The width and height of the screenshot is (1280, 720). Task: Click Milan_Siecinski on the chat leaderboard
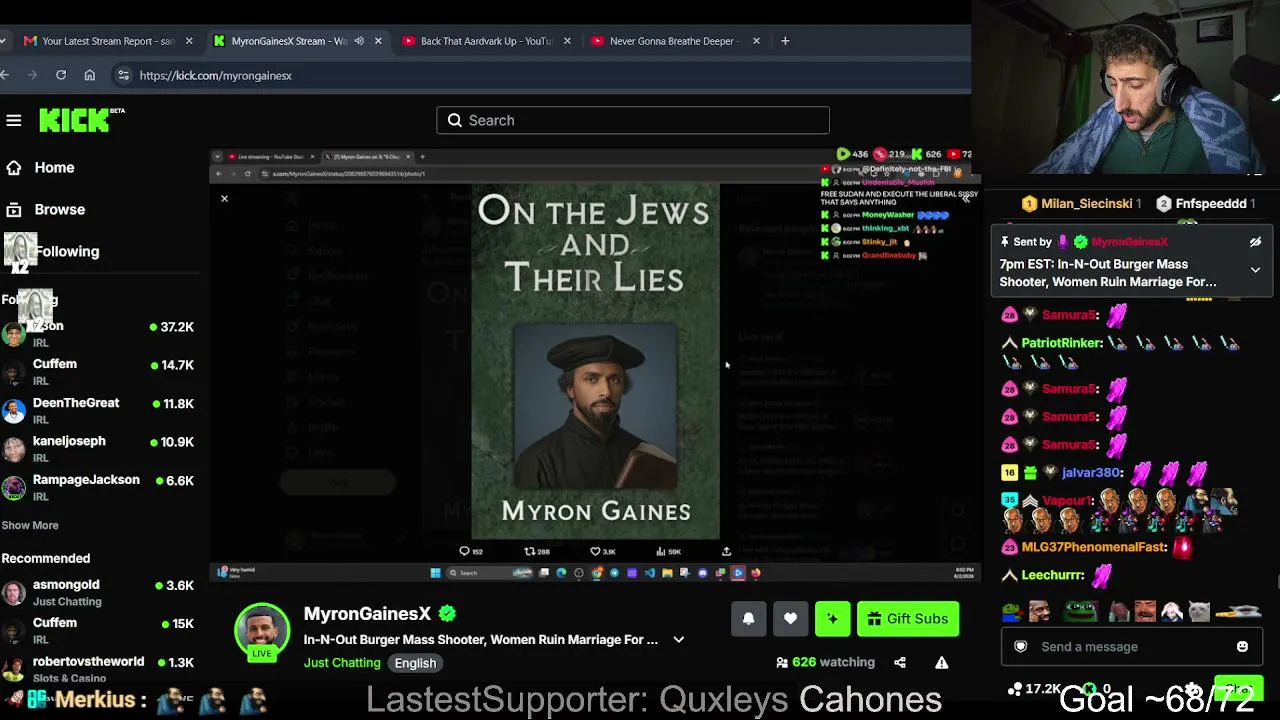click(x=1087, y=204)
